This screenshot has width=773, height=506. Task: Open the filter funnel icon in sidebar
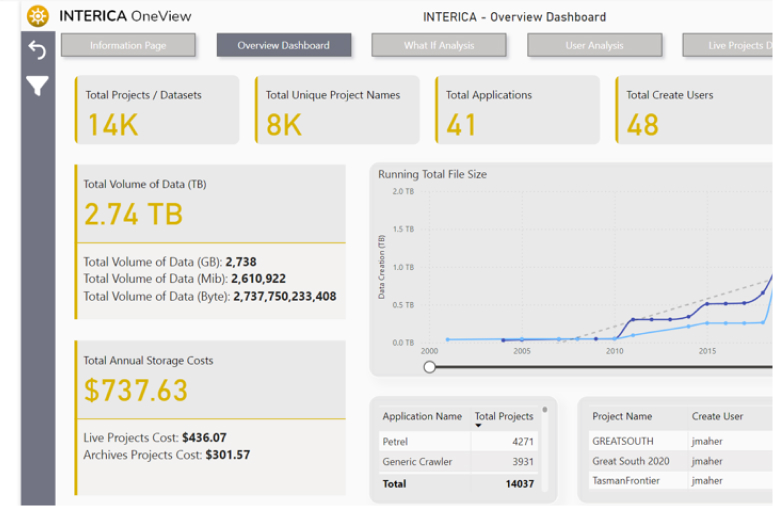click(x=37, y=86)
